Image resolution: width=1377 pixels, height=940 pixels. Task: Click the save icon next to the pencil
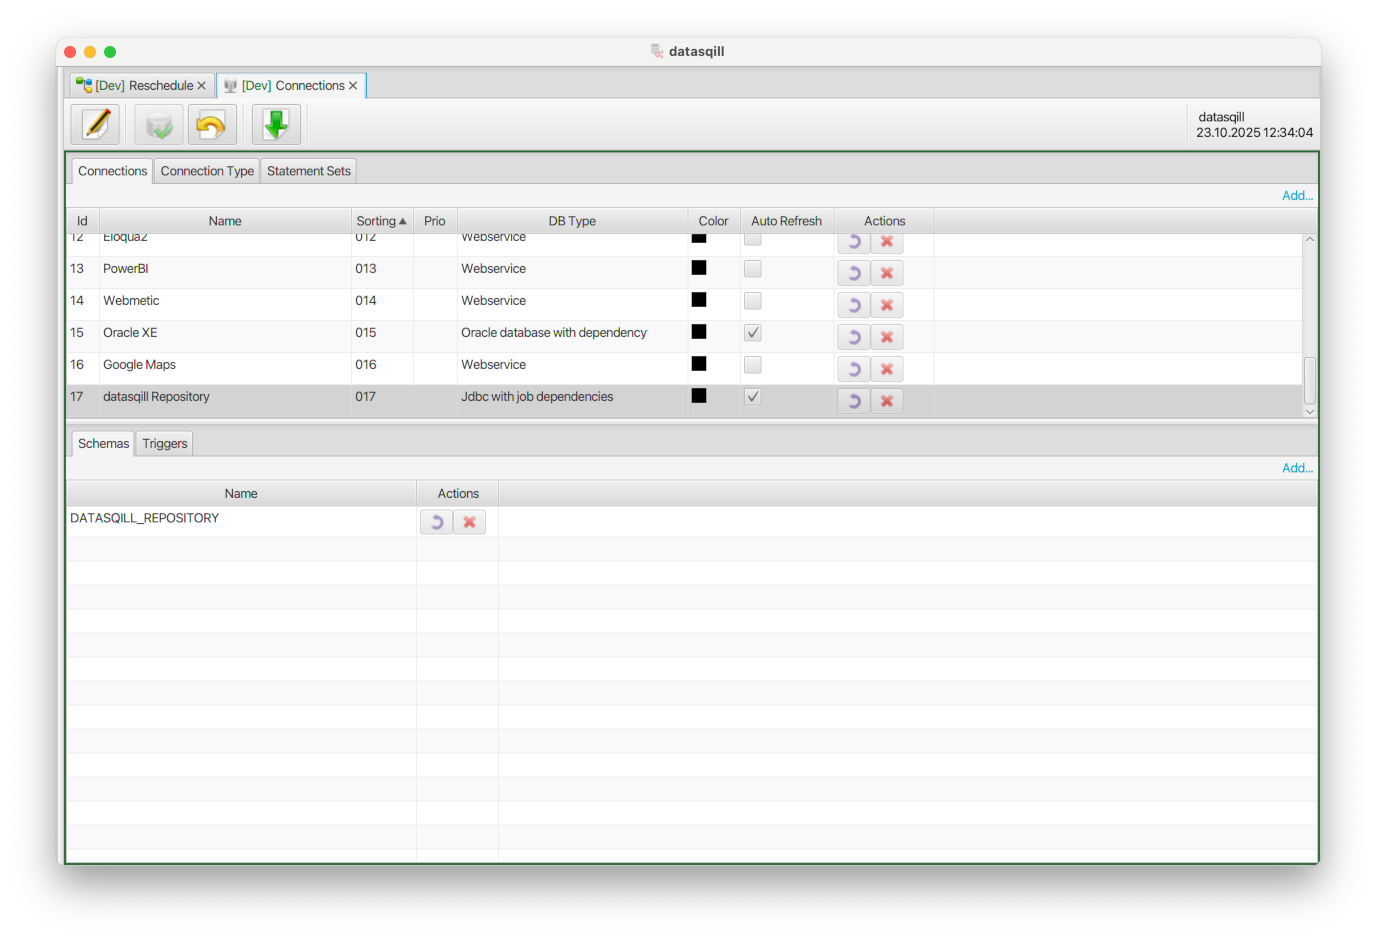158,123
